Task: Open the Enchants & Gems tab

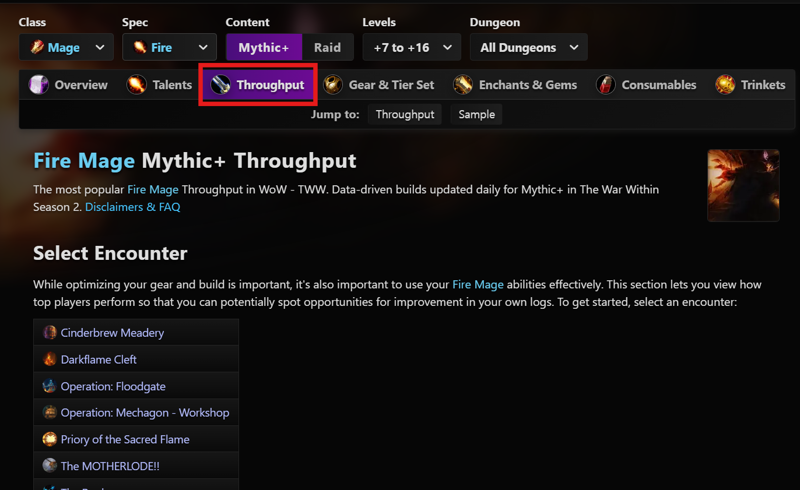Action: pos(516,85)
